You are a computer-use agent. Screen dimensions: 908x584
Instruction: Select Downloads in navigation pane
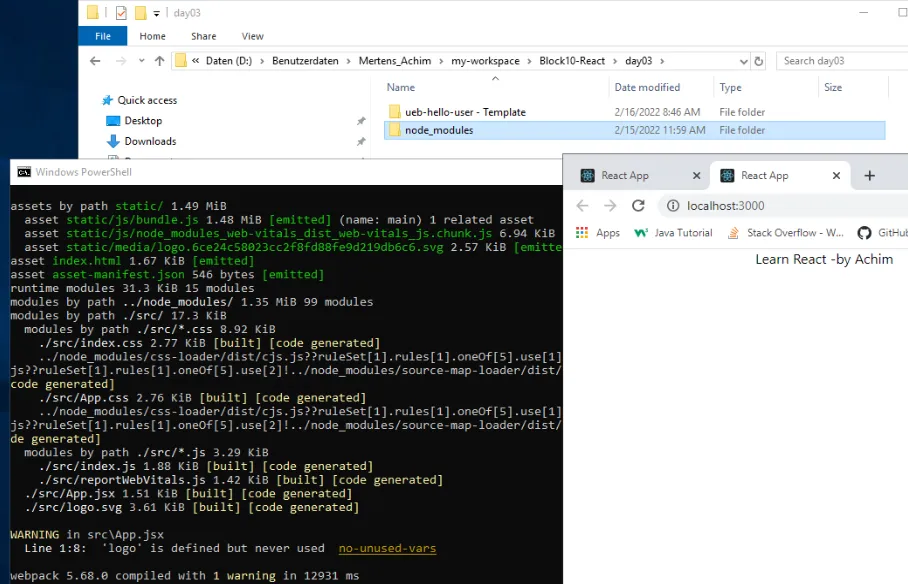(150, 141)
